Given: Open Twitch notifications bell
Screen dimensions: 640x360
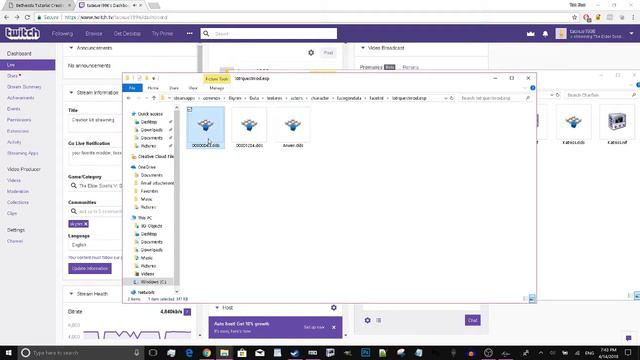Looking at the screenshot, I should tap(545, 34).
